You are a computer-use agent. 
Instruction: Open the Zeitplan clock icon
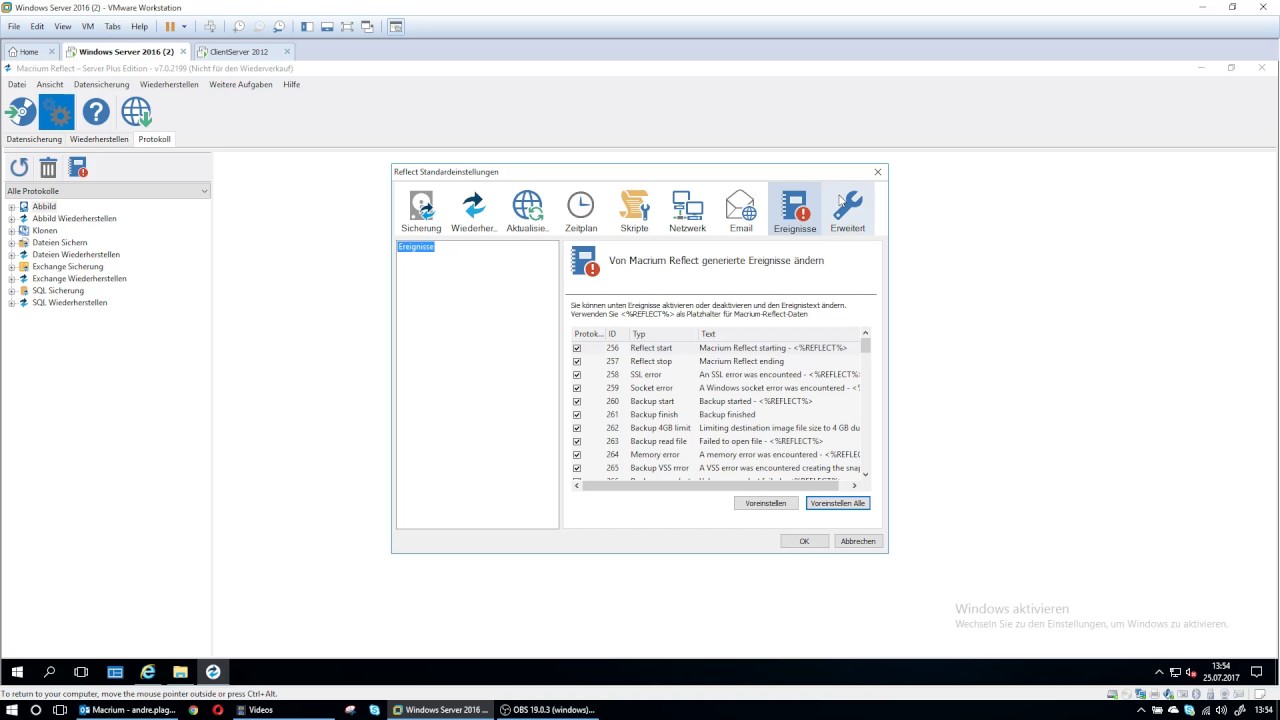coord(581,210)
